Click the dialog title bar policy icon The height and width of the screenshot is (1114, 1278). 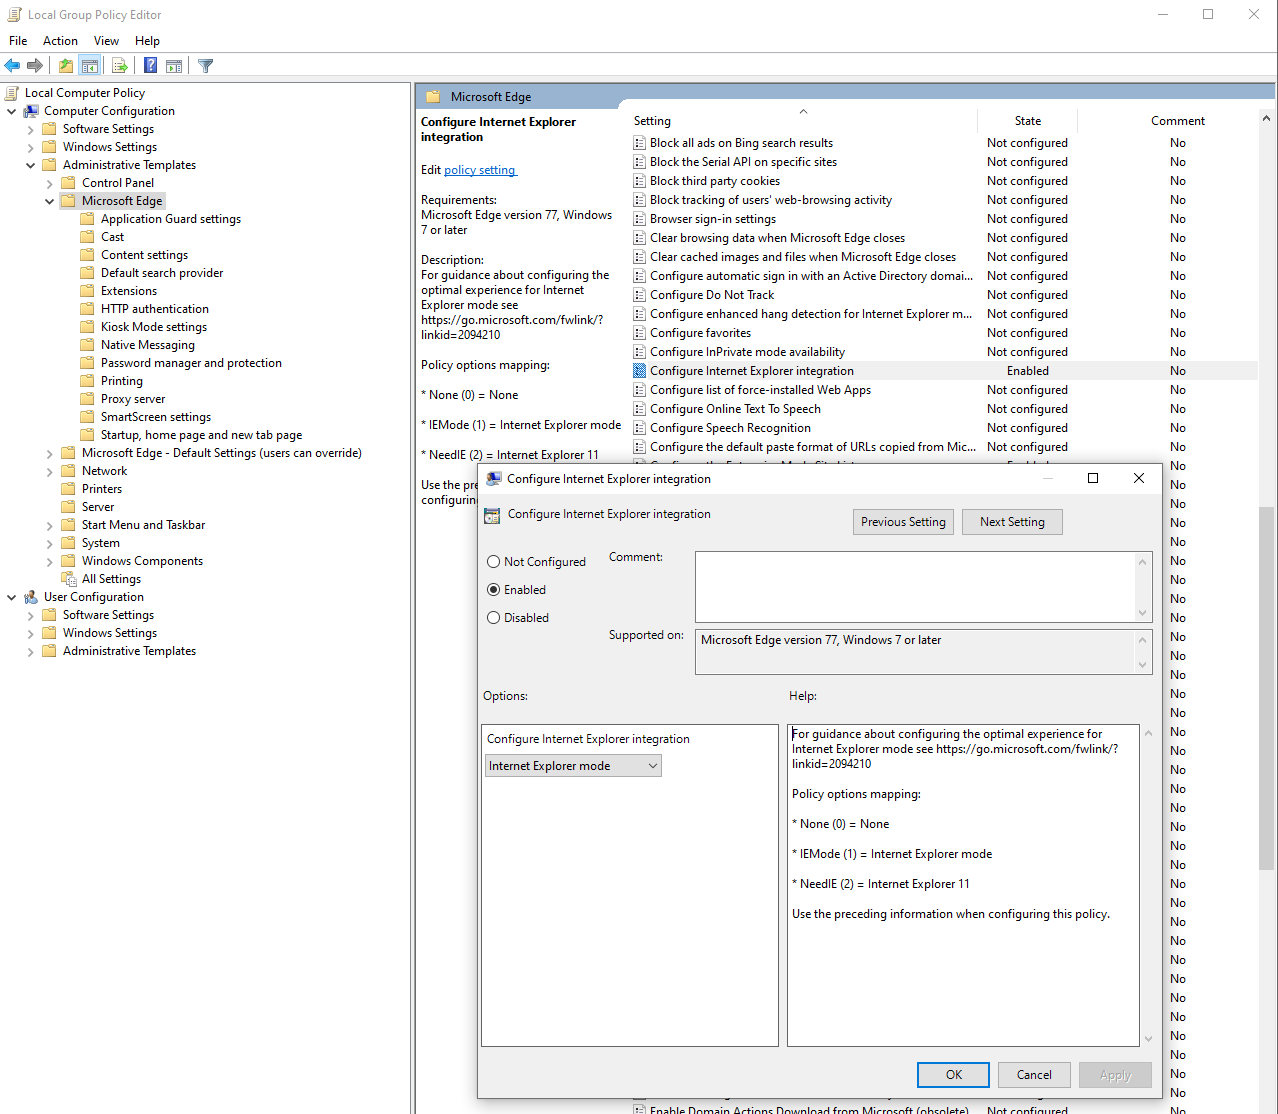[493, 479]
